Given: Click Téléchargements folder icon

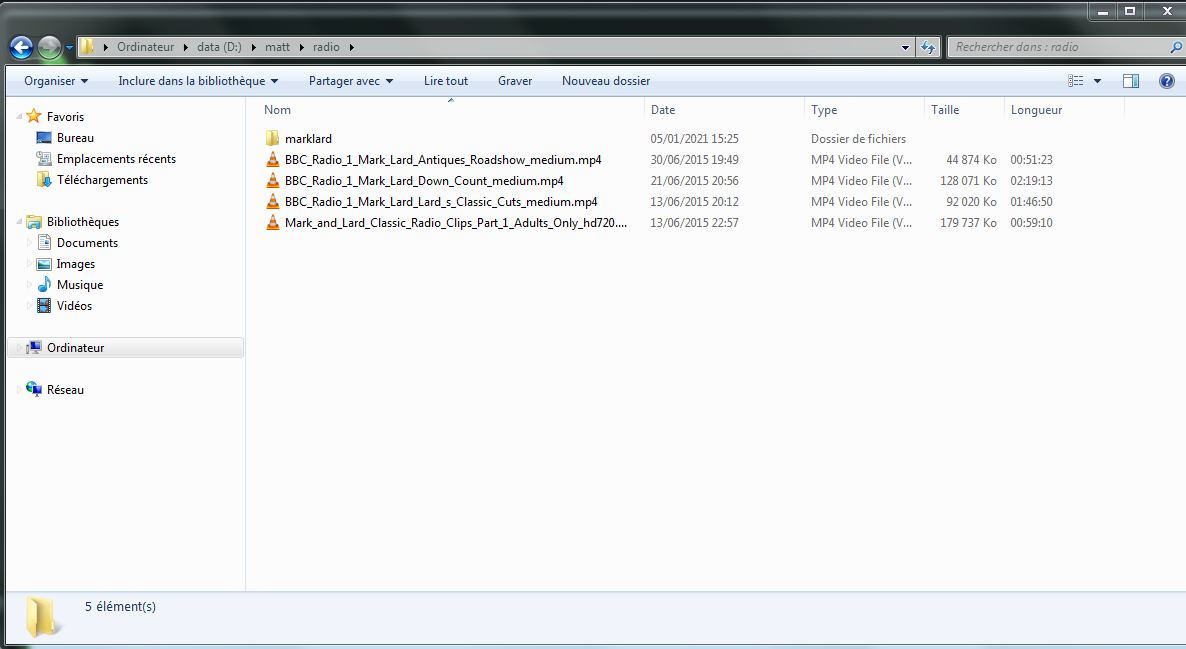Looking at the screenshot, I should coord(44,180).
